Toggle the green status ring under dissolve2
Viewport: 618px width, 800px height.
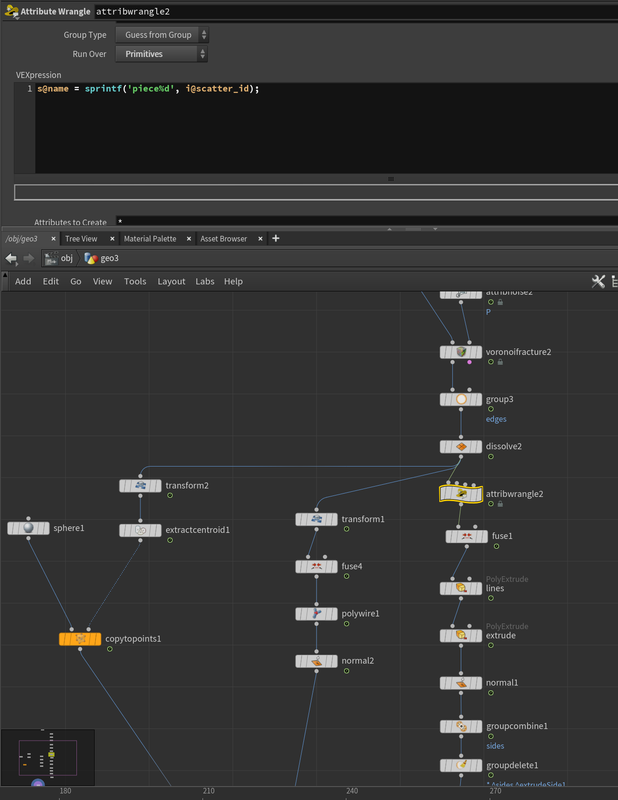[491, 457]
